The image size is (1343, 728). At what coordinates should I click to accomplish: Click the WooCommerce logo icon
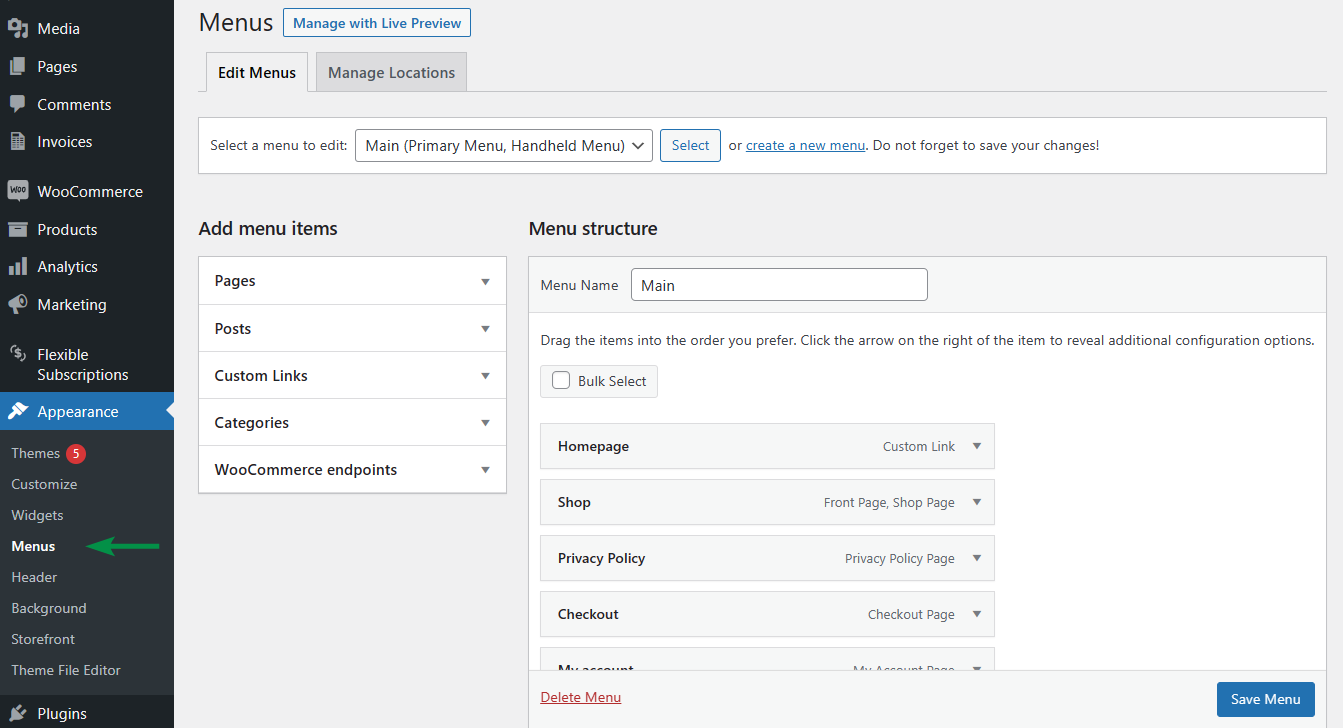coord(18,191)
